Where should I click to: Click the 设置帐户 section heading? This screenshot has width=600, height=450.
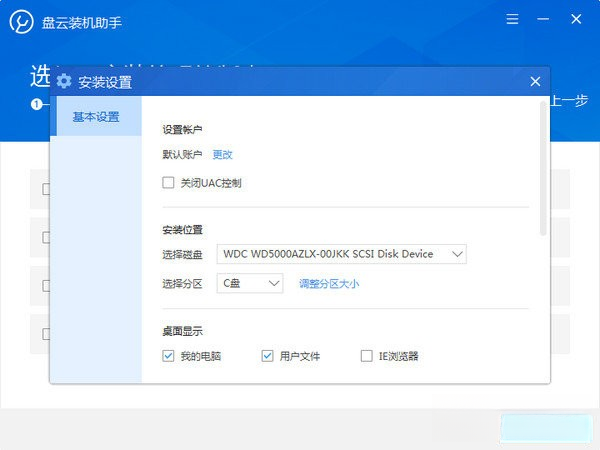182,130
